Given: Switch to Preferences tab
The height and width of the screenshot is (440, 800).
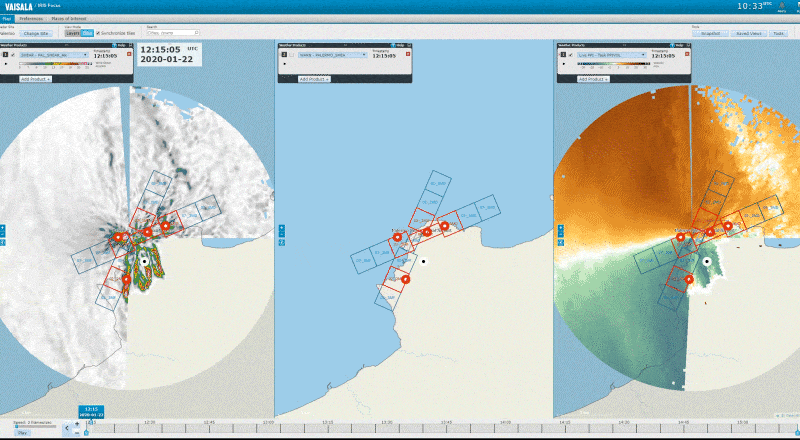Looking at the screenshot, I should 31,19.
